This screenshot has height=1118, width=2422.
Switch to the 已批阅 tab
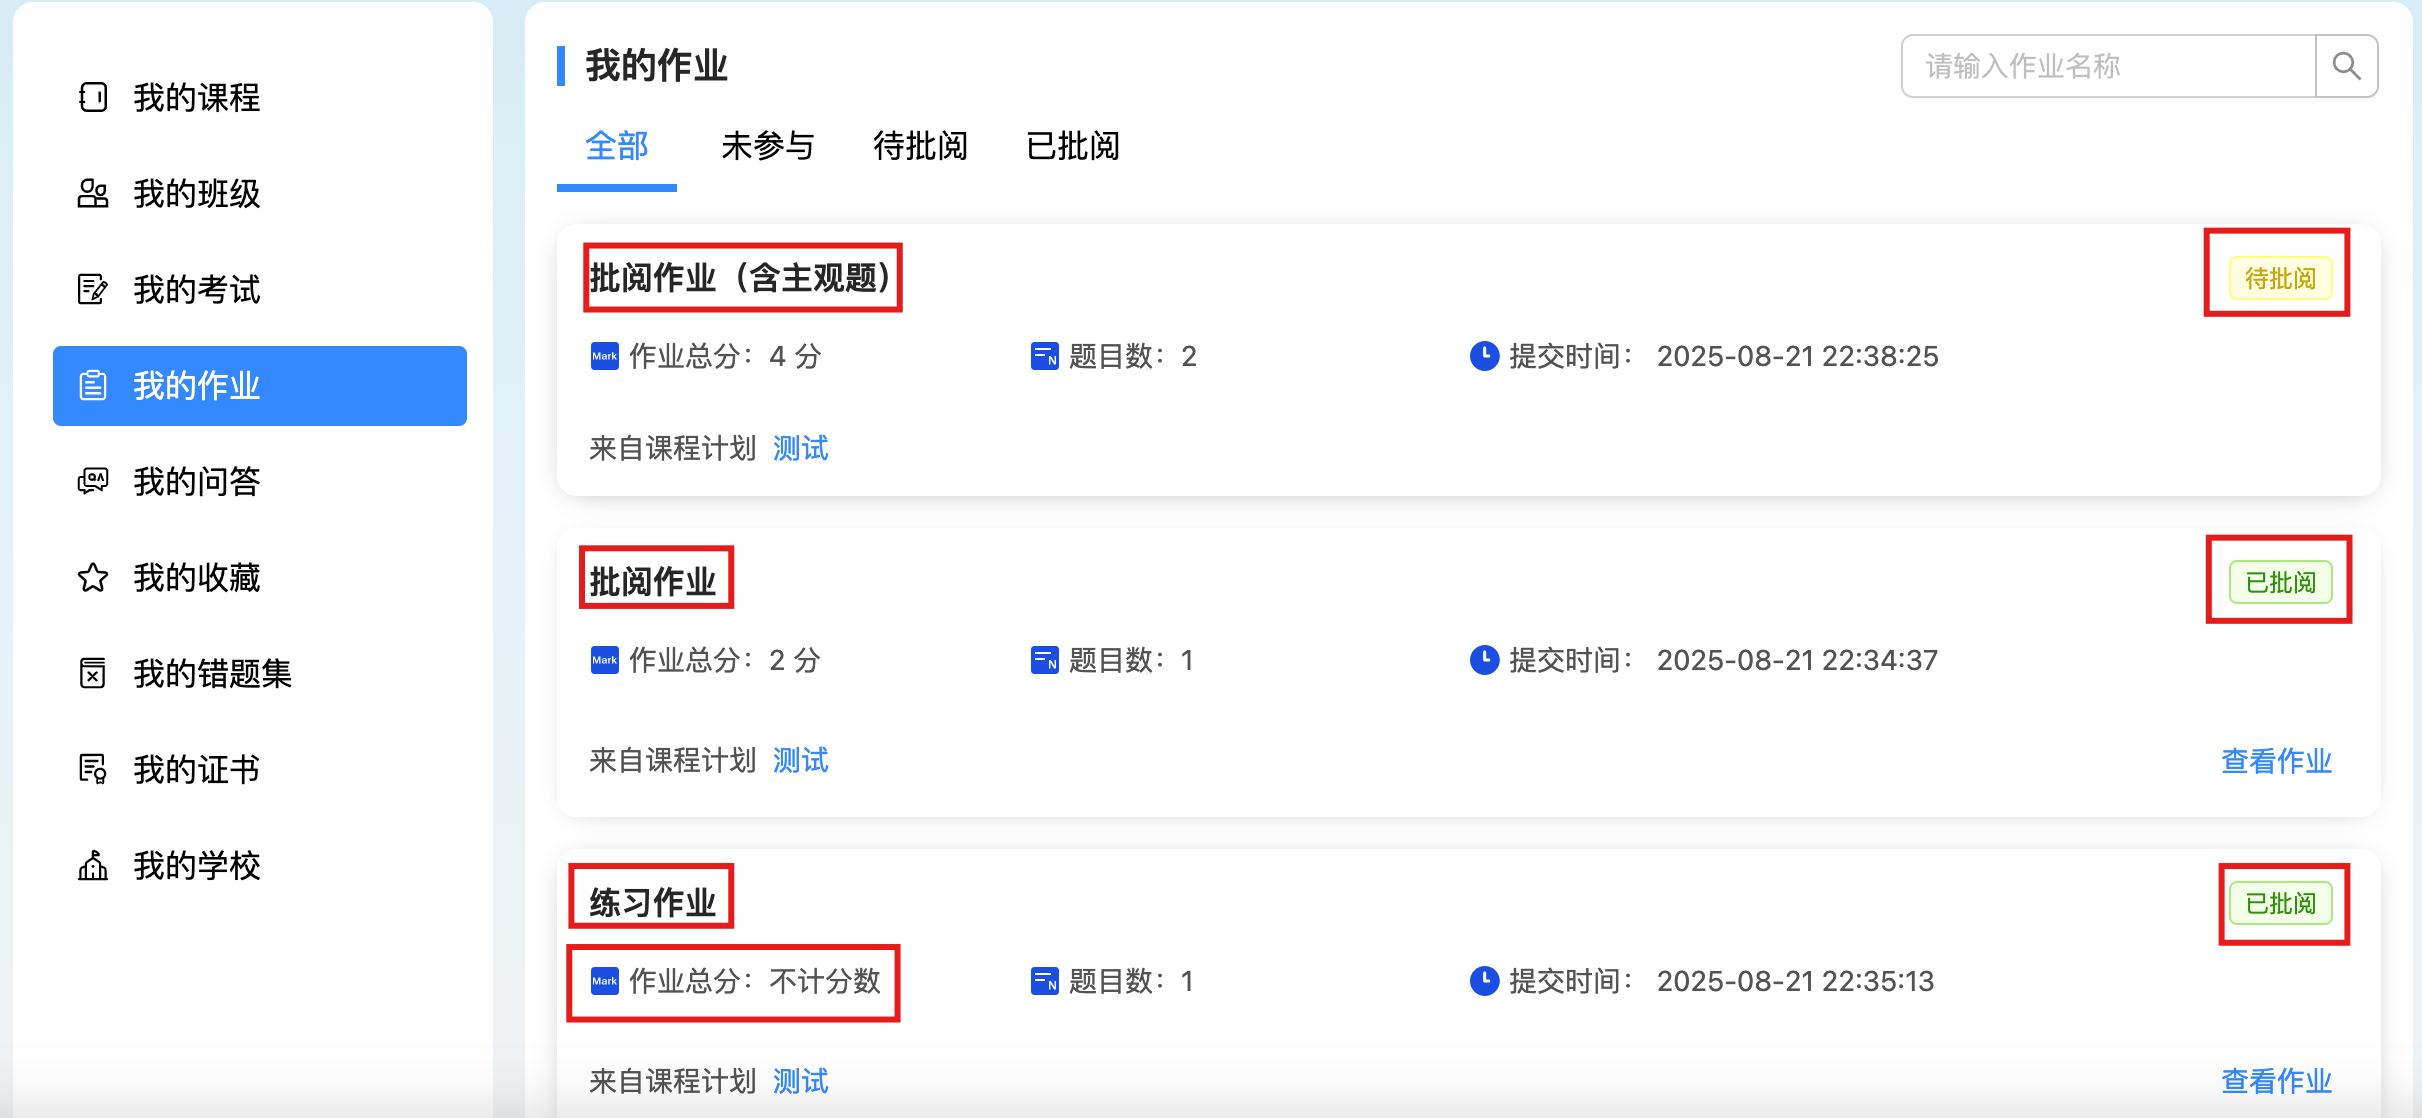coord(1073,147)
